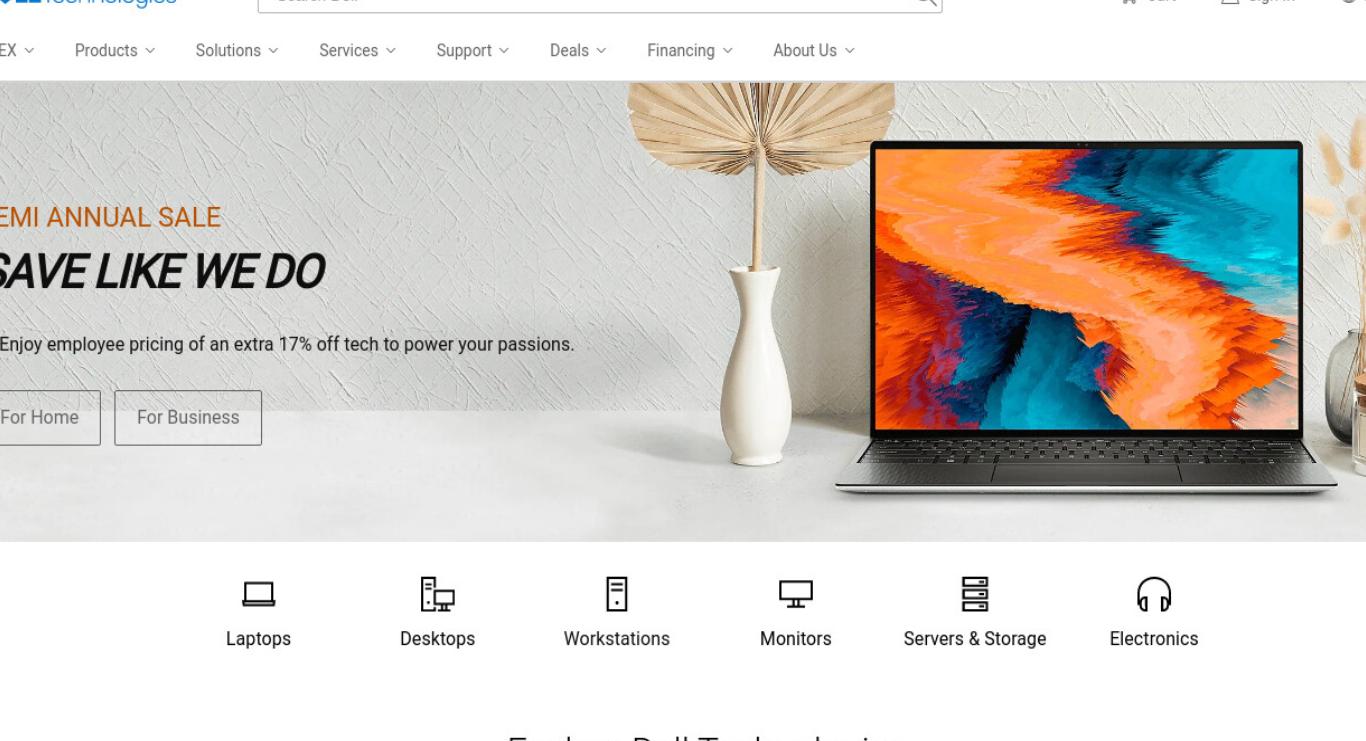Screen dimensions: 1366x741
Task: Expand the Solutions dropdown menu
Action: coord(237,50)
